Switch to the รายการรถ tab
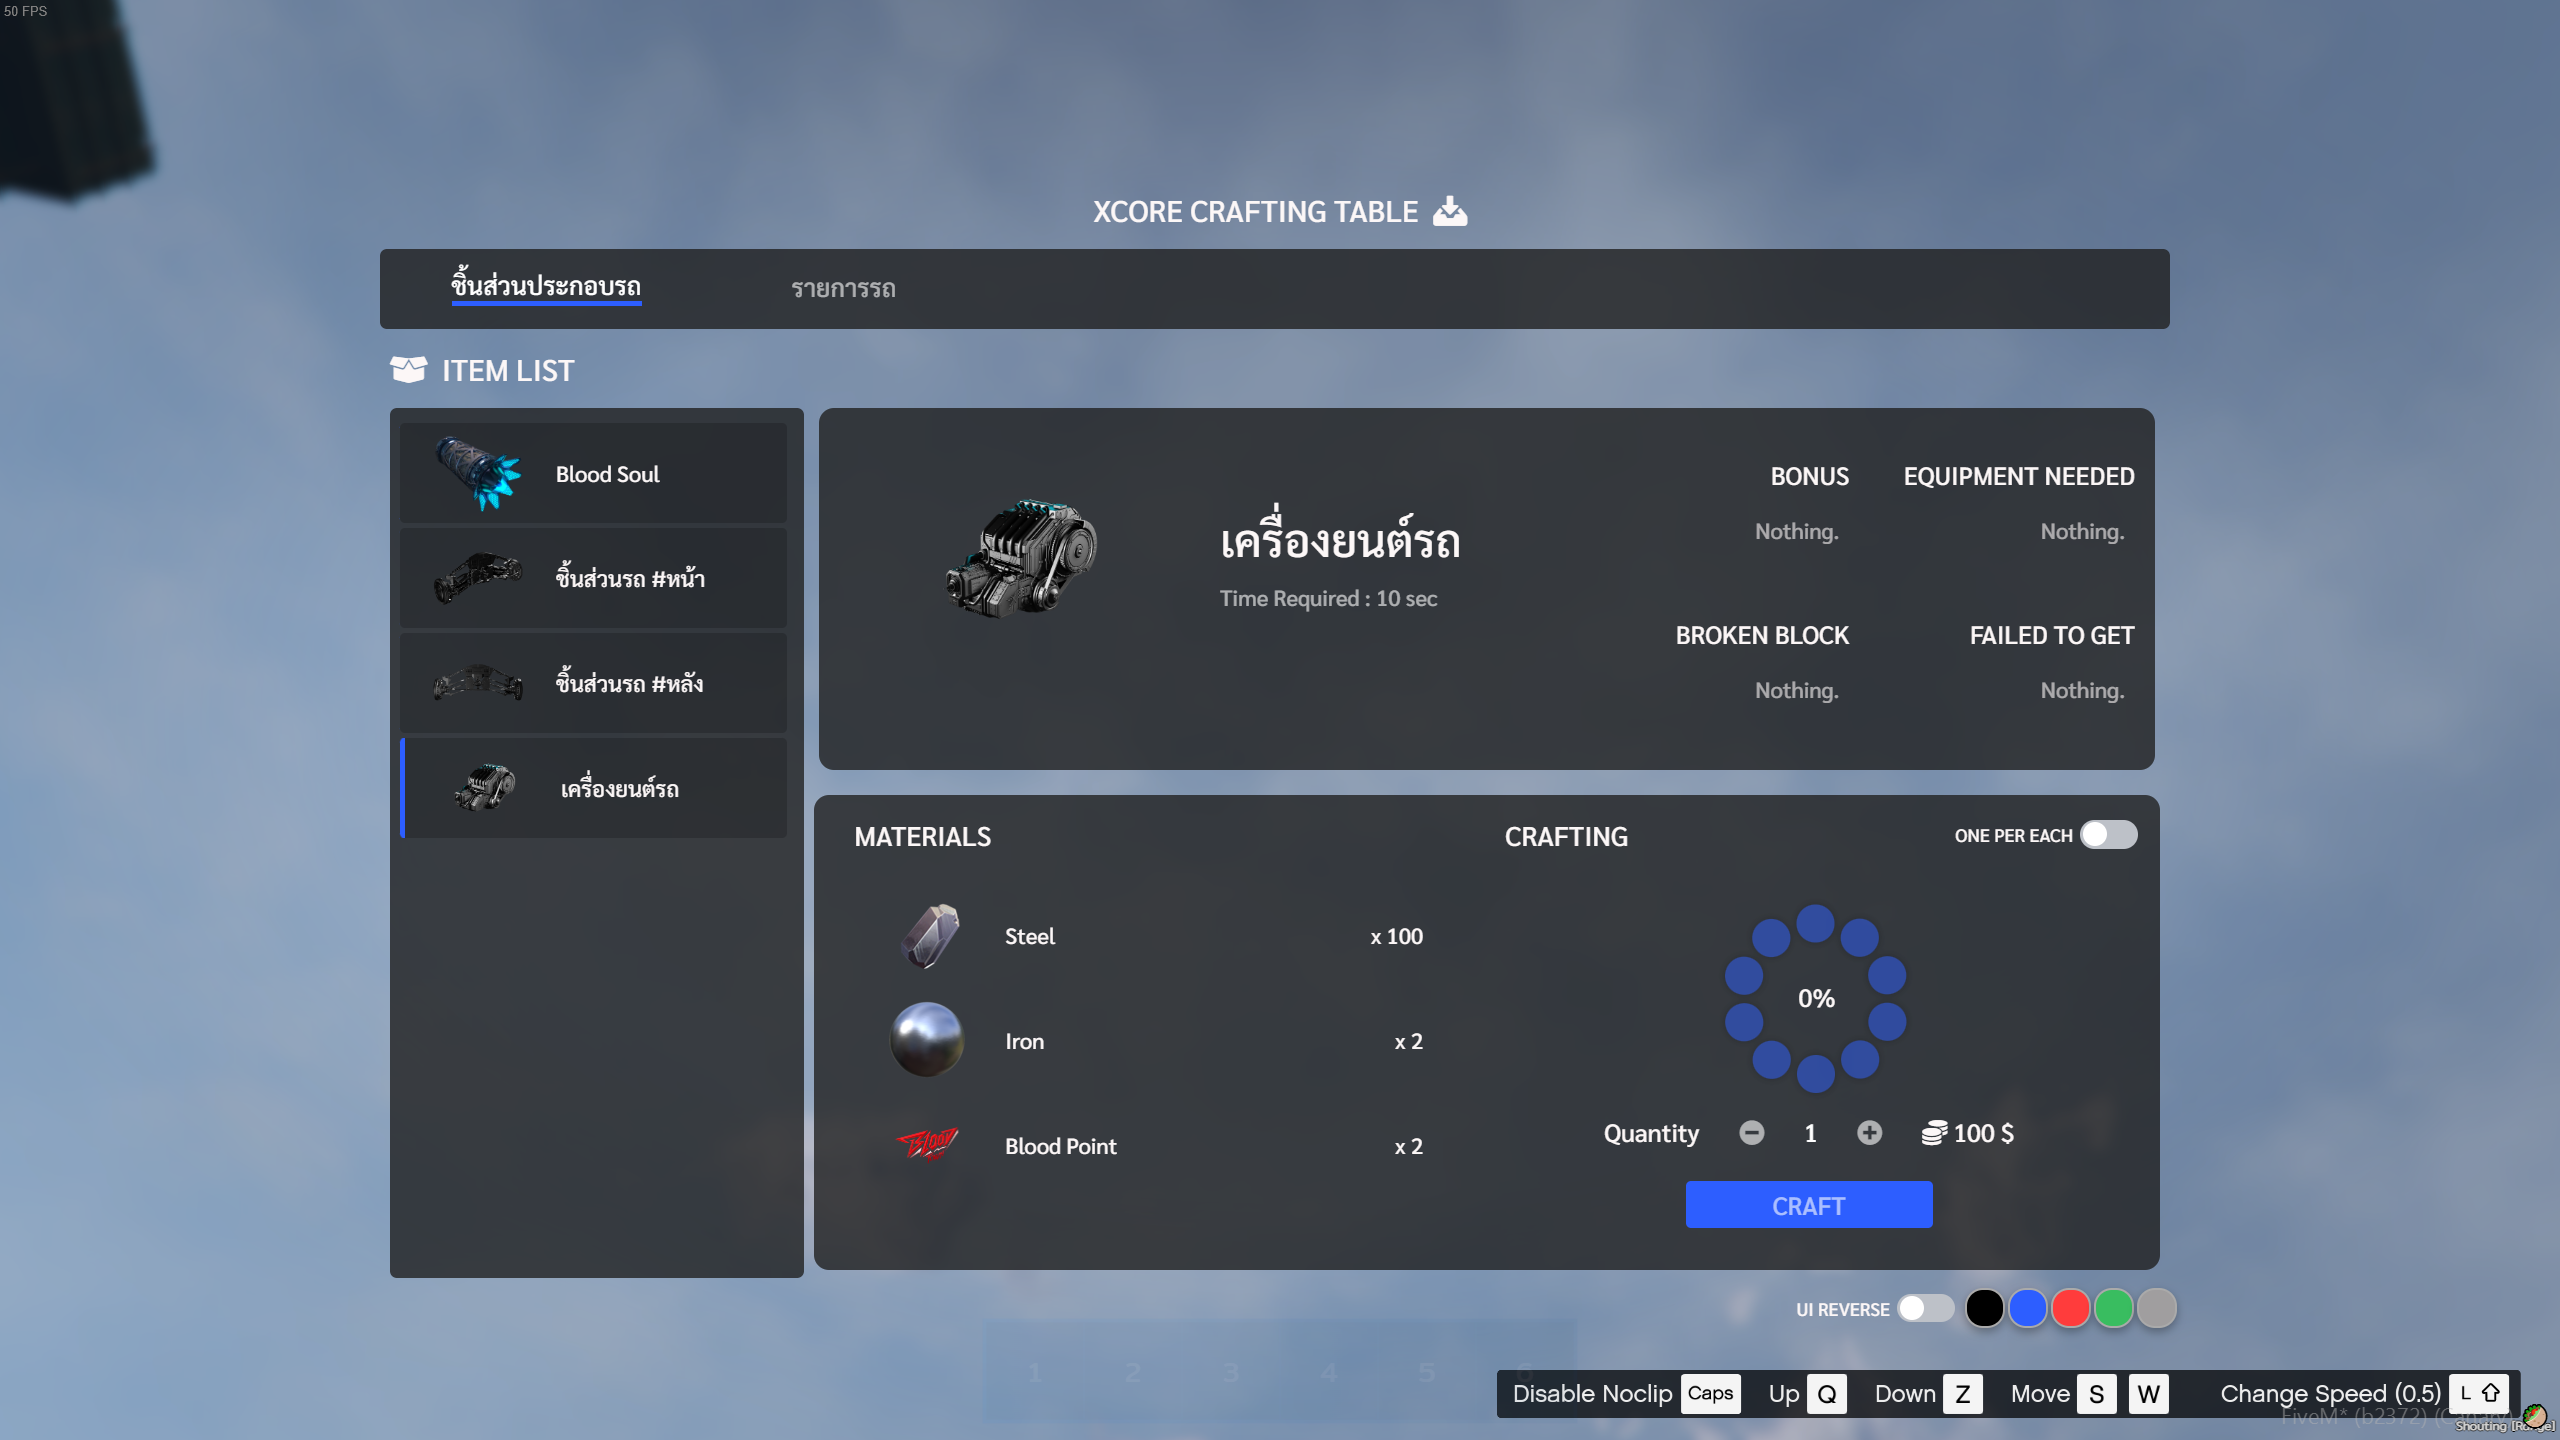 pyautogui.click(x=843, y=289)
